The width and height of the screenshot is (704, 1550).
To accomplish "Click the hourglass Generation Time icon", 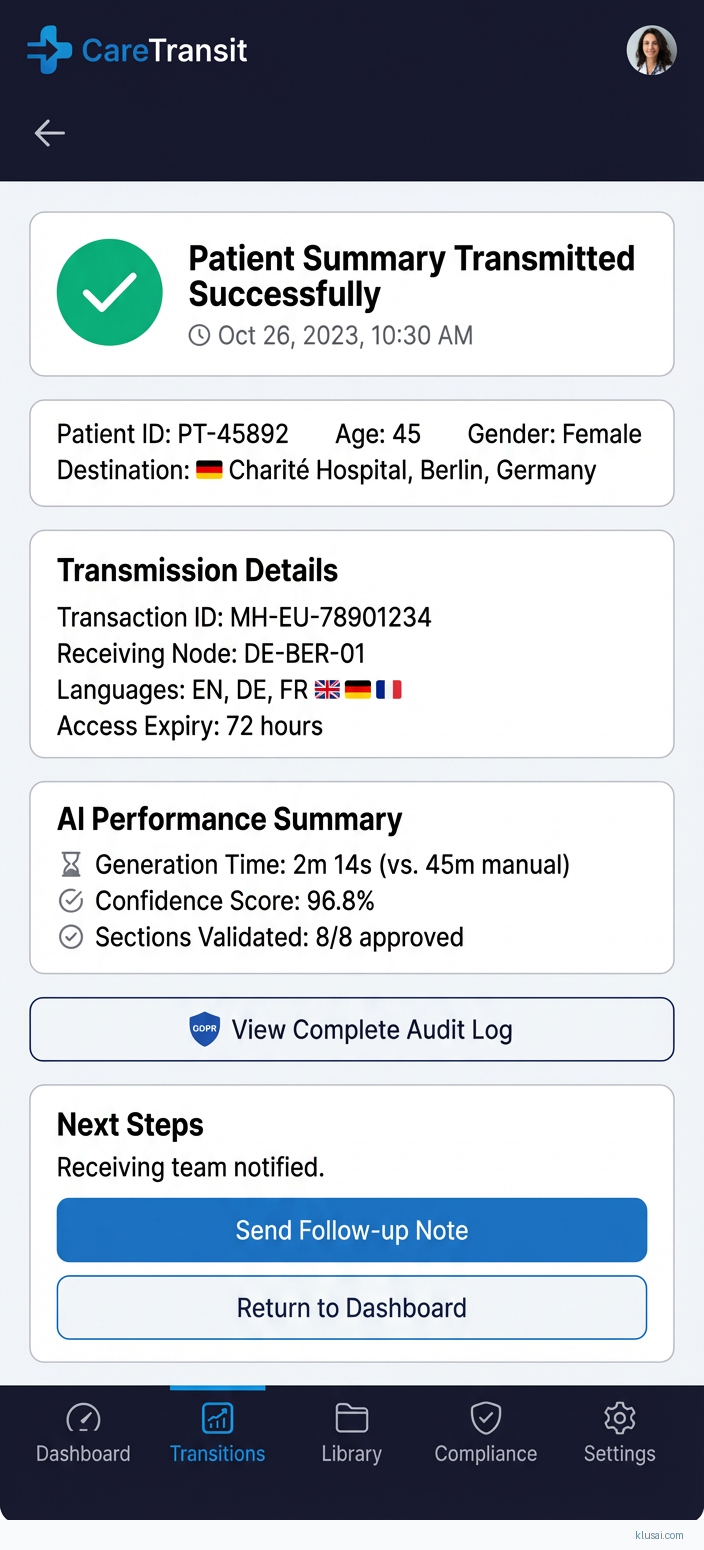I will tap(71, 865).
